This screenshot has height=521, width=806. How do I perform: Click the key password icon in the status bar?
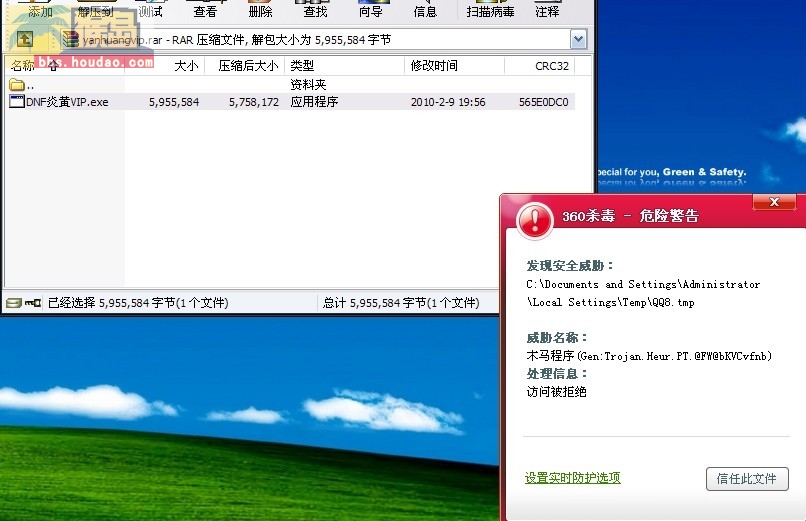click(33, 303)
